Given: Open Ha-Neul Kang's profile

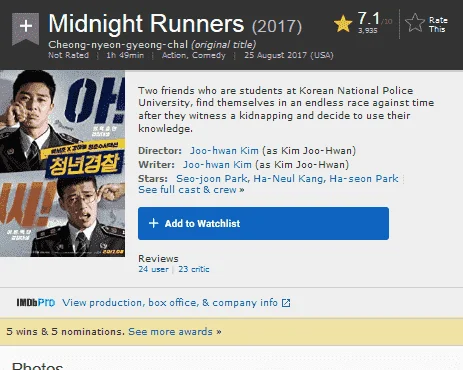Looking at the screenshot, I should coord(289,179).
